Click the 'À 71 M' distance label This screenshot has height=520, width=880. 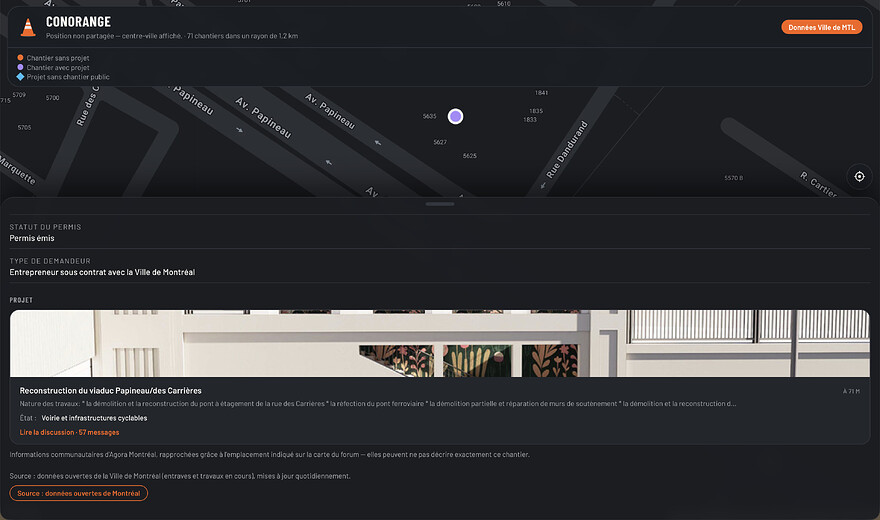pyautogui.click(x=851, y=391)
